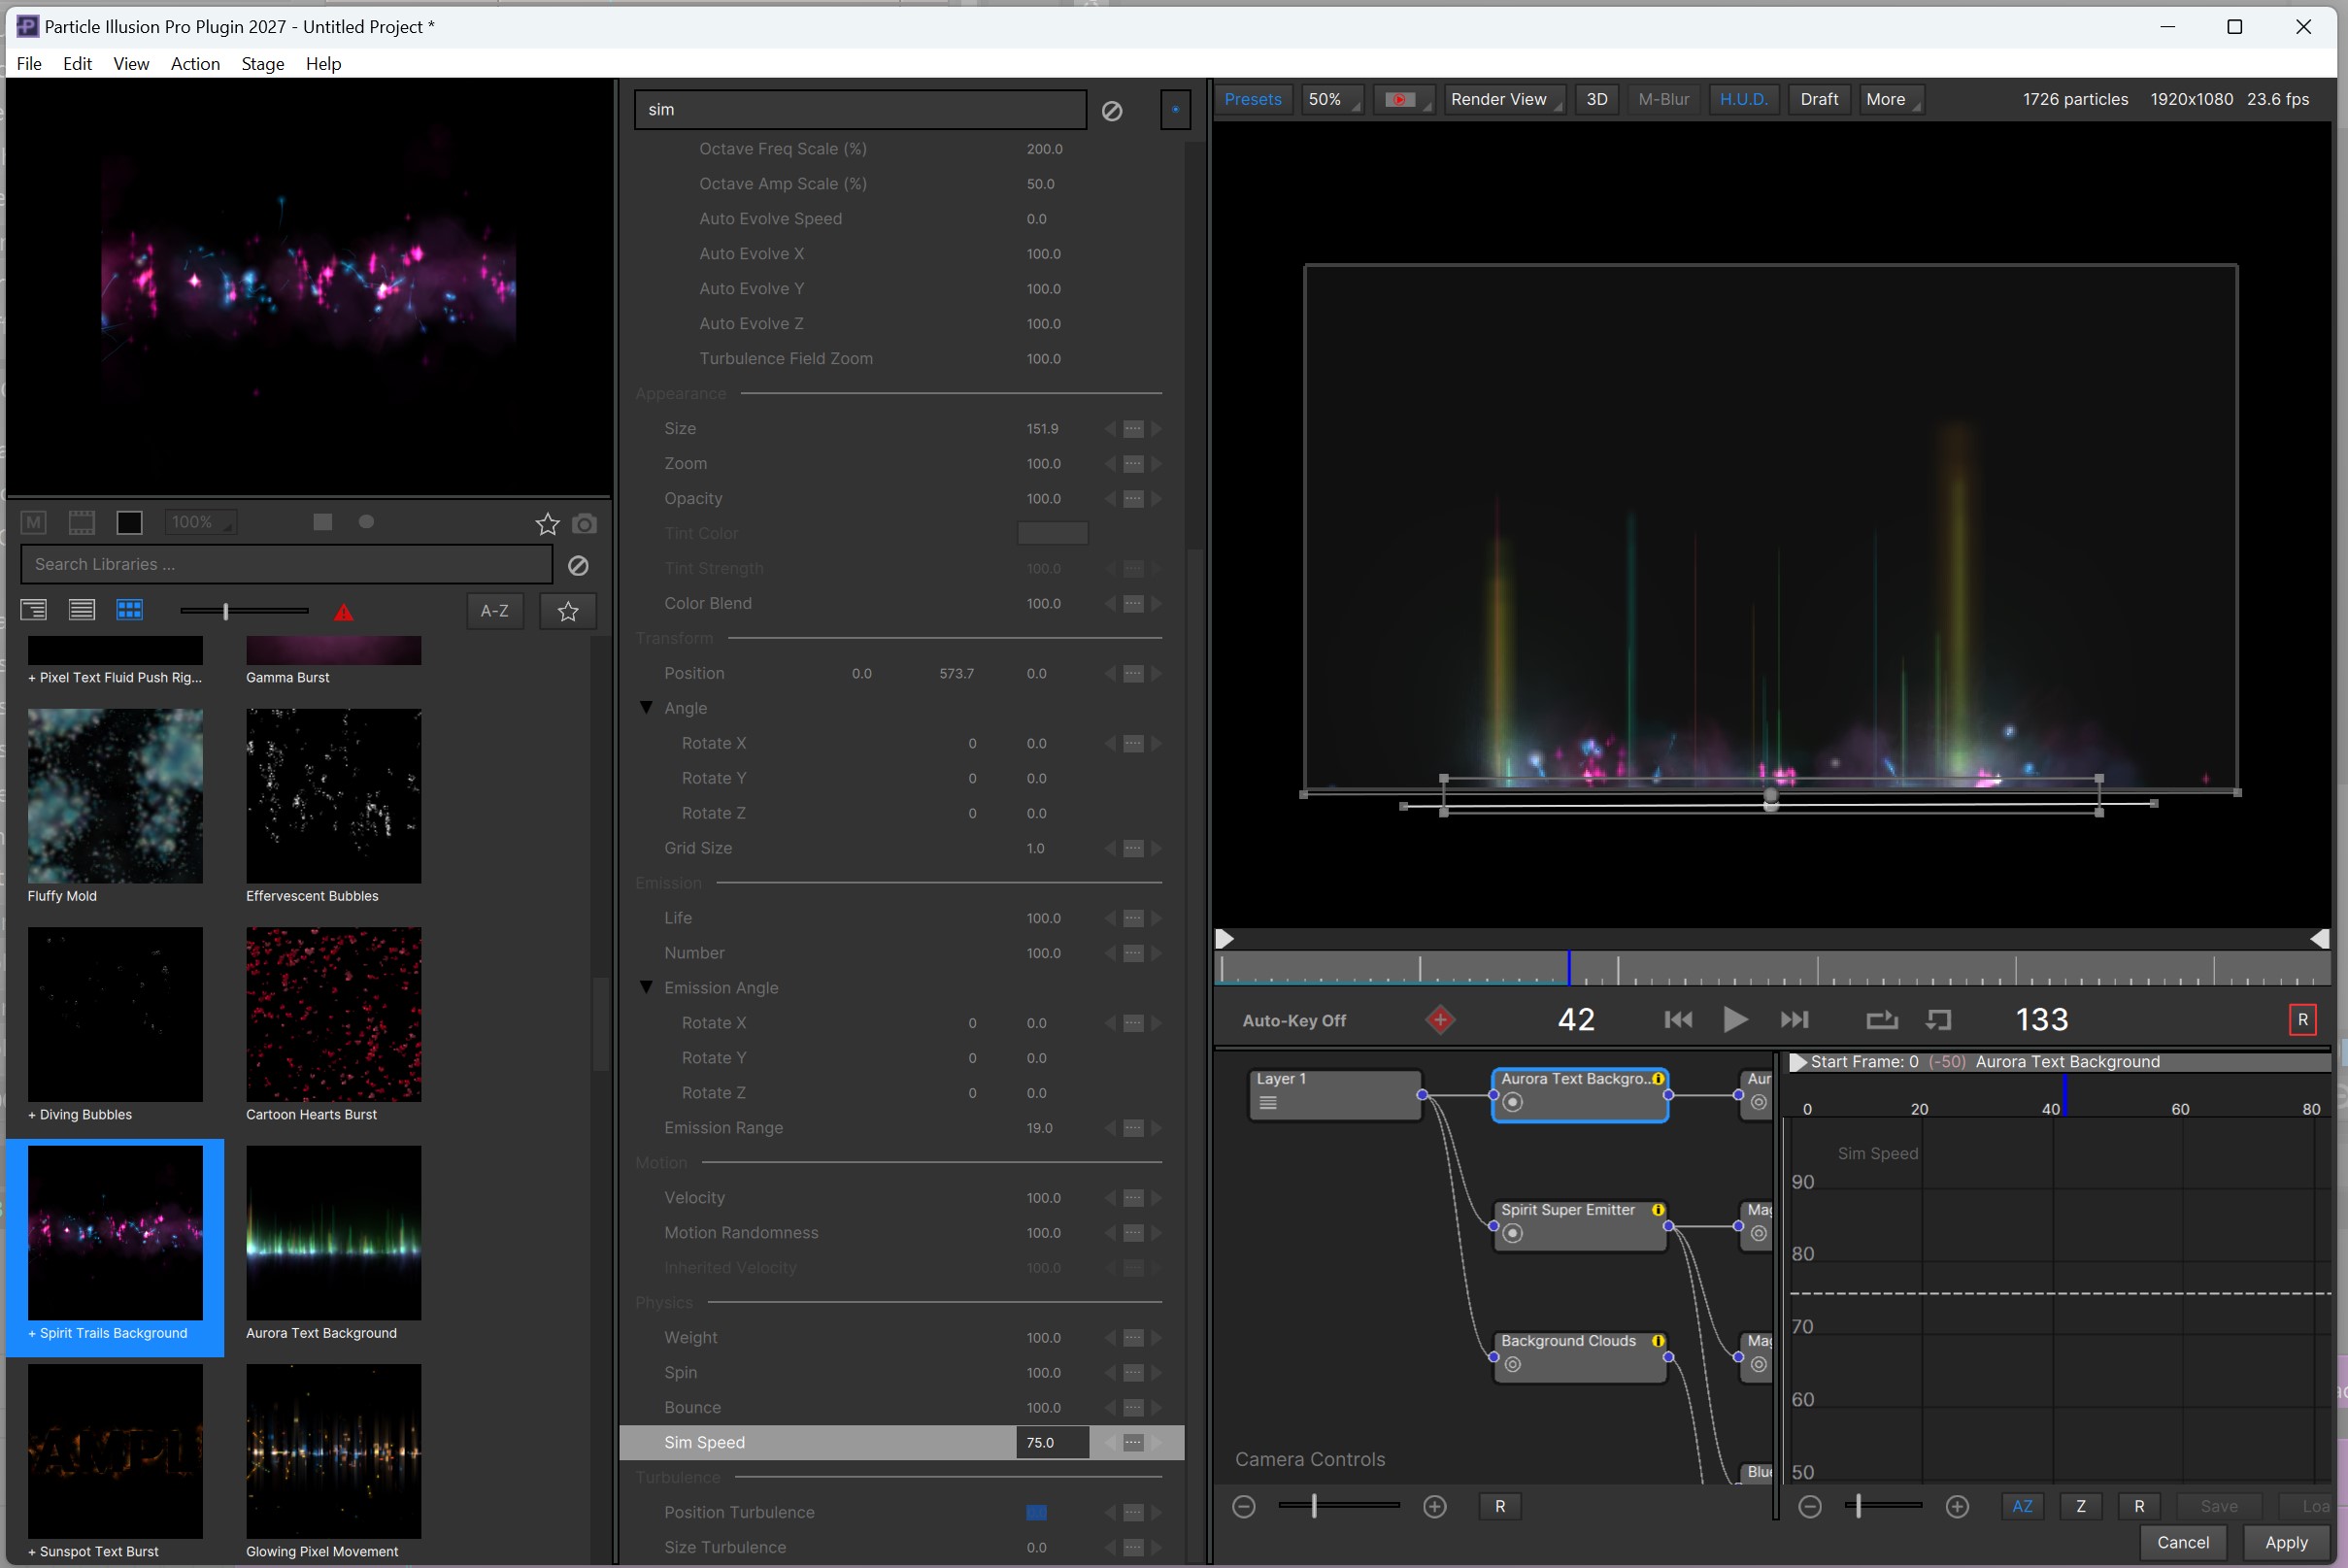Screen dimensions: 2348x1568
Task: Open the File menu
Action: [x=29, y=64]
